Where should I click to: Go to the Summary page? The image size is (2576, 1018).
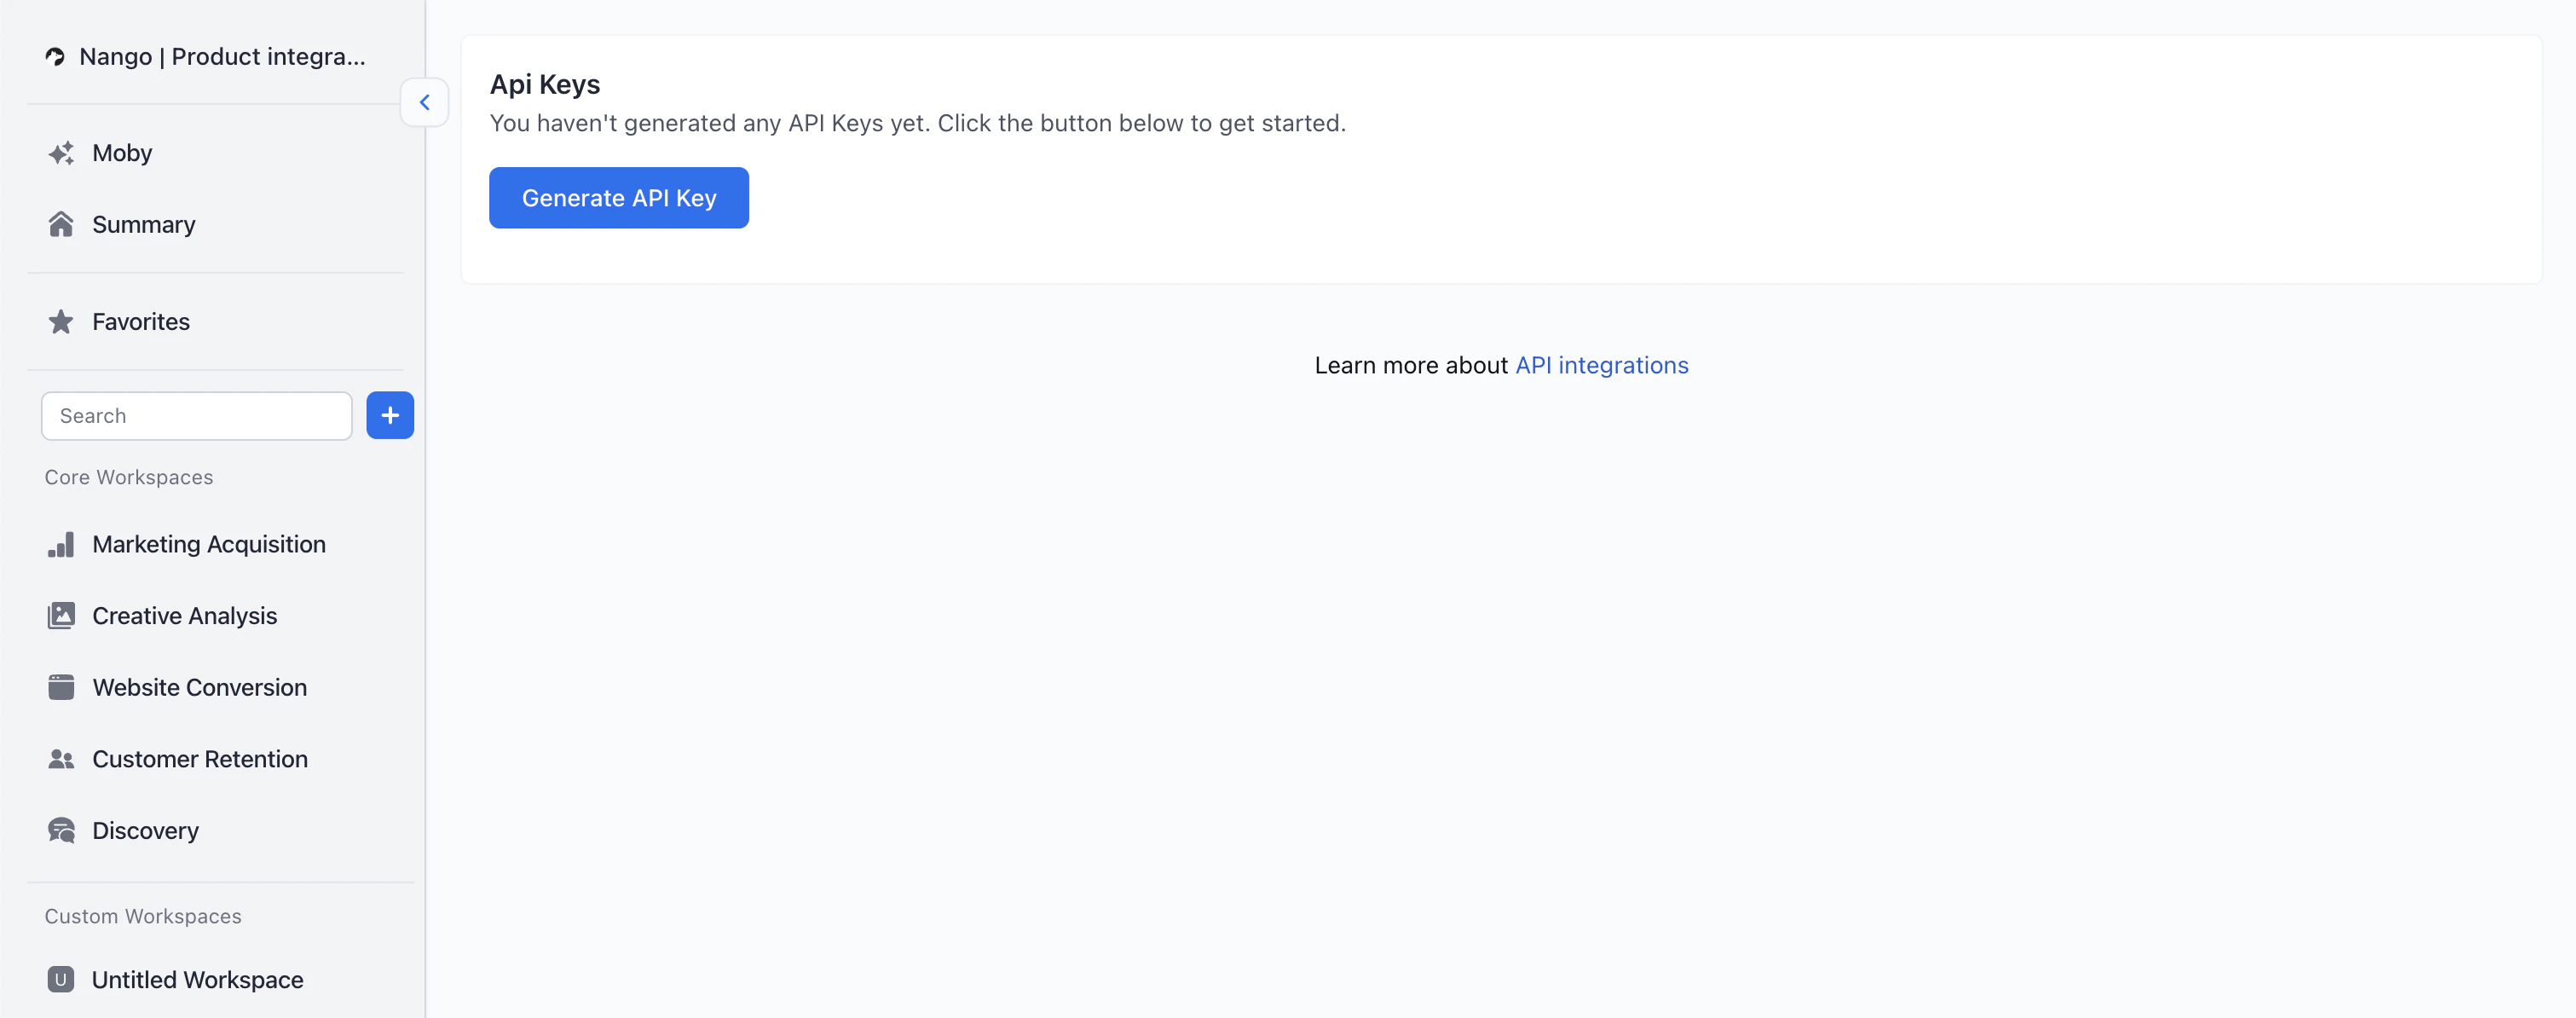pos(143,225)
